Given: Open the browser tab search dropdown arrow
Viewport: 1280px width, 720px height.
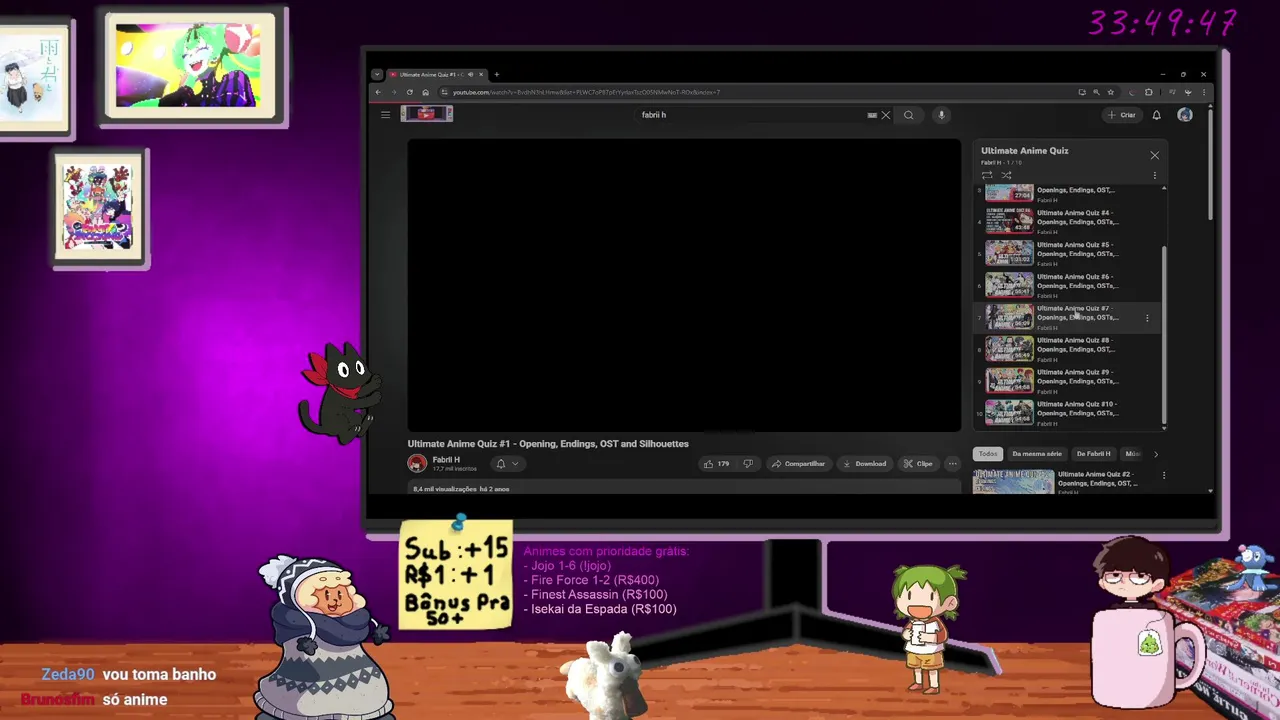Looking at the screenshot, I should [377, 74].
